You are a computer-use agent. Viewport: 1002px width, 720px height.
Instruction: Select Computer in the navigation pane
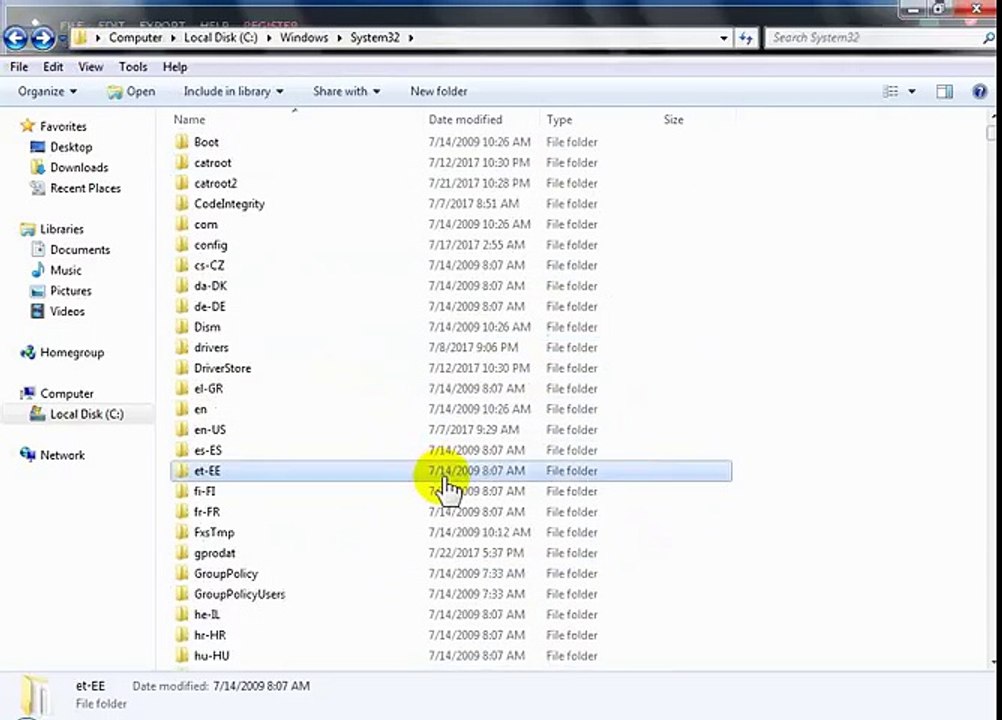click(66, 393)
